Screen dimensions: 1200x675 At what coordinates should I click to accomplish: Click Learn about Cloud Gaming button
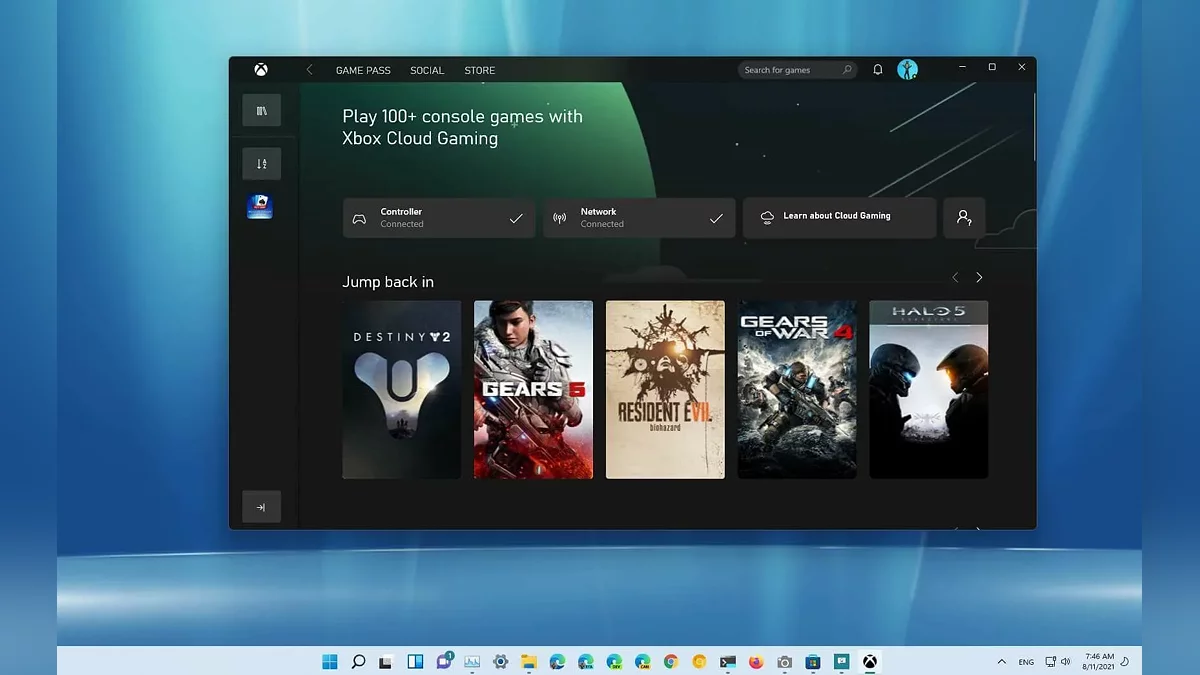[x=839, y=217]
